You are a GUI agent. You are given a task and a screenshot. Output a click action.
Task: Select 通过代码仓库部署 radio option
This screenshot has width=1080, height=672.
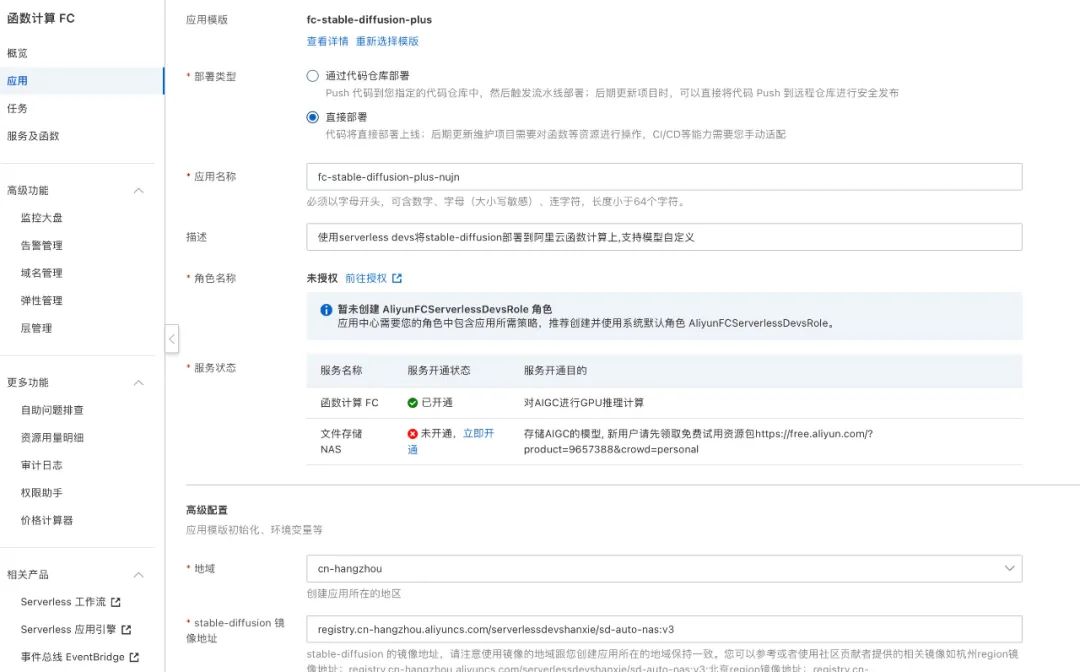click(313, 76)
